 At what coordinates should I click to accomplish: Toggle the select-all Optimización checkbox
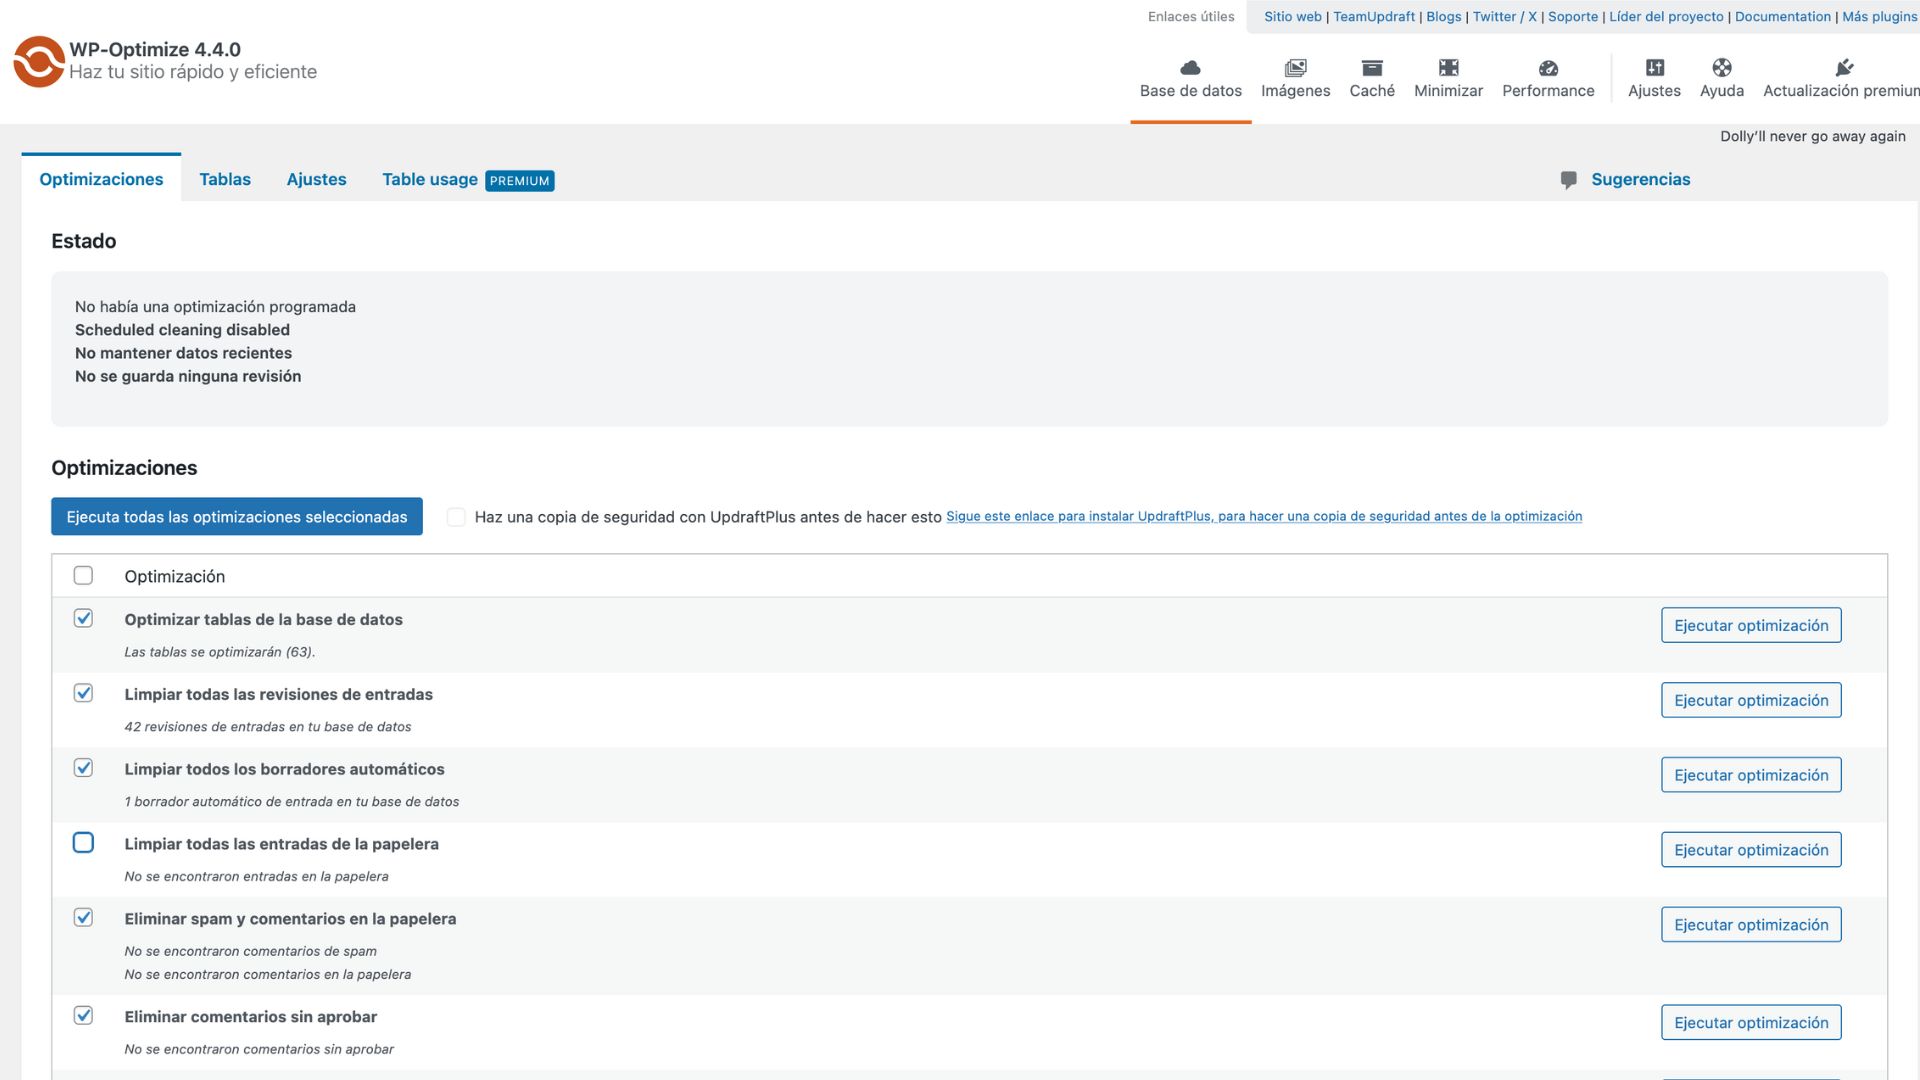click(84, 575)
